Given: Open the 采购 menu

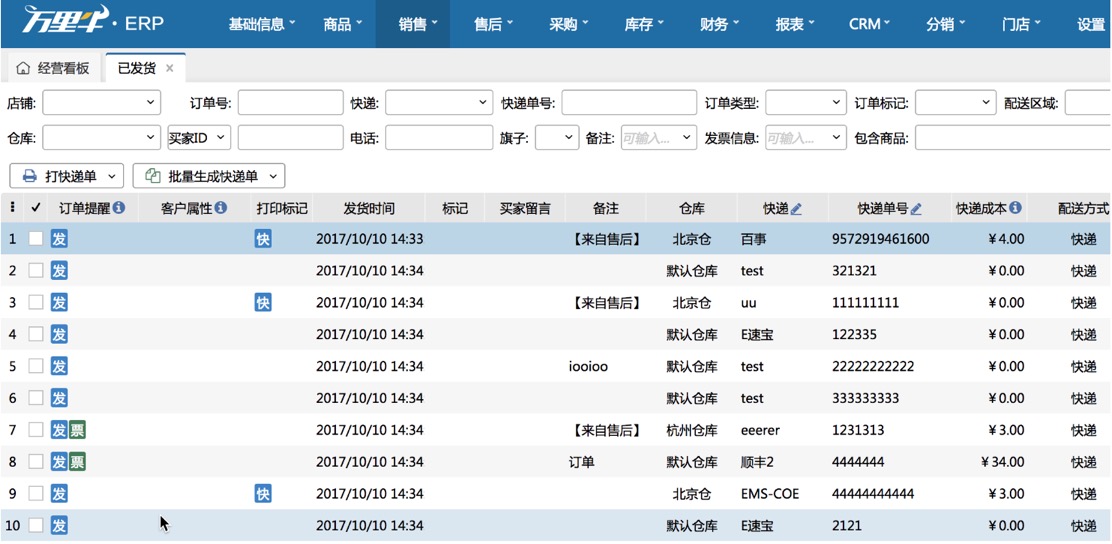Looking at the screenshot, I should [569, 24].
